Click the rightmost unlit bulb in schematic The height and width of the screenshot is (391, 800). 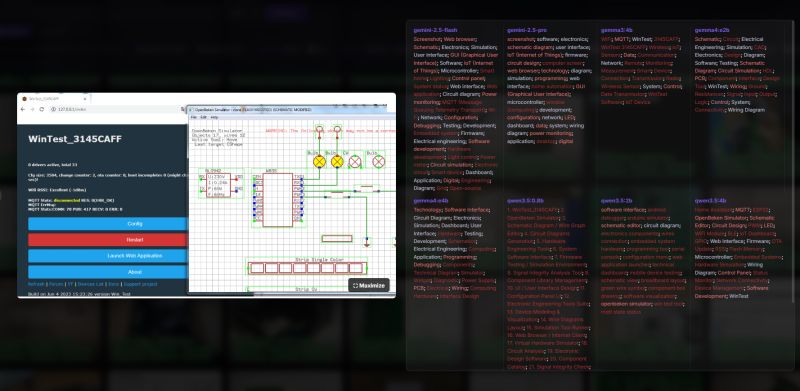[x=379, y=162]
